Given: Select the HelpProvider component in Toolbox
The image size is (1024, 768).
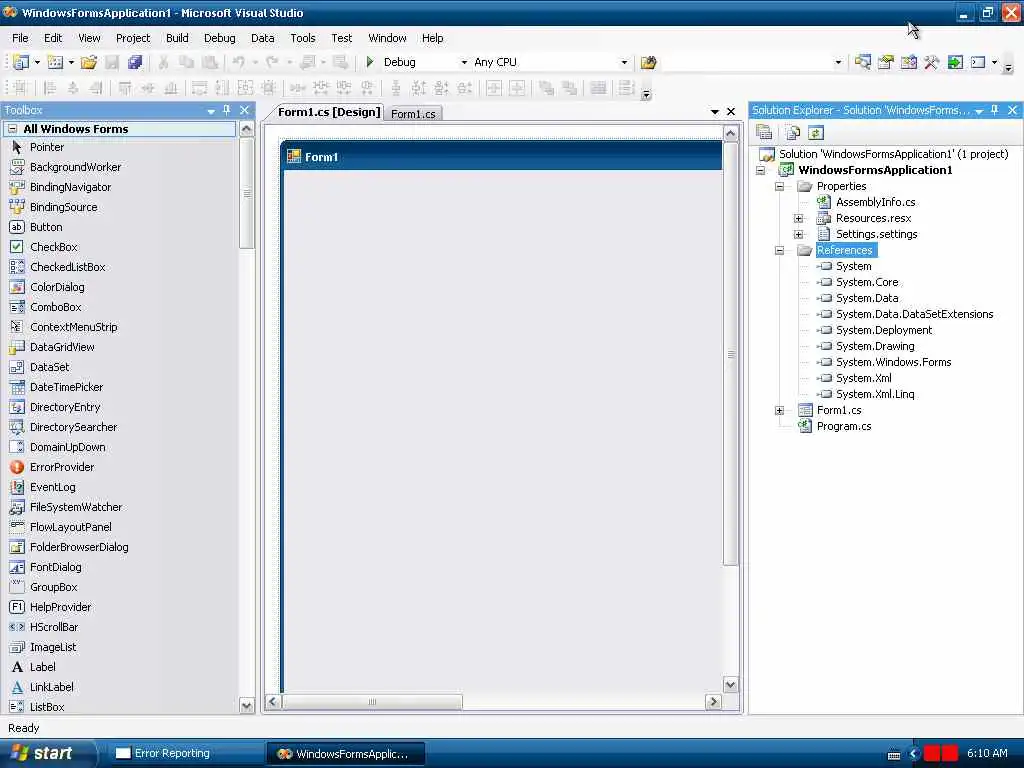Looking at the screenshot, I should [119, 607].
